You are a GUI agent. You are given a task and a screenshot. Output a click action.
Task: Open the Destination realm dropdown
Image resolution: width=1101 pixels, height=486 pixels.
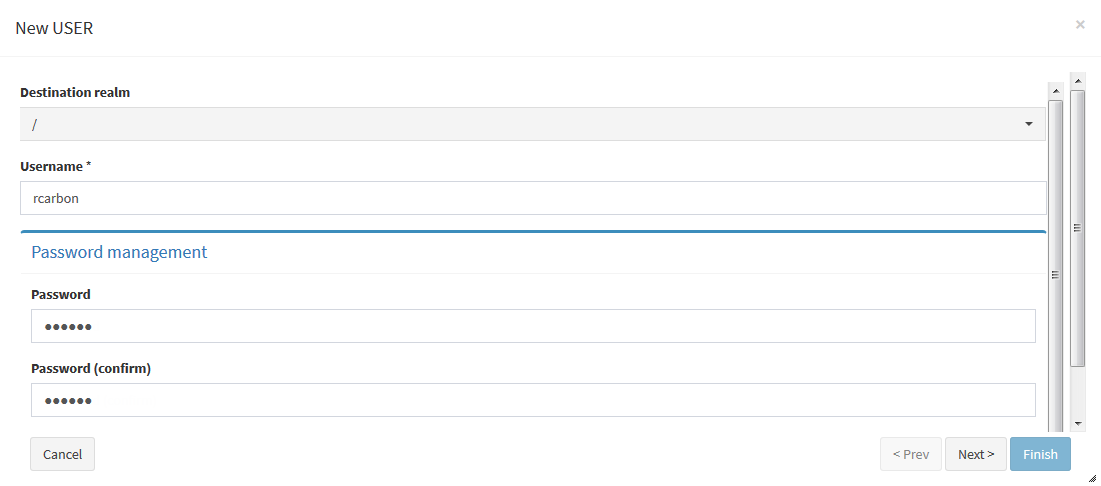coord(532,124)
